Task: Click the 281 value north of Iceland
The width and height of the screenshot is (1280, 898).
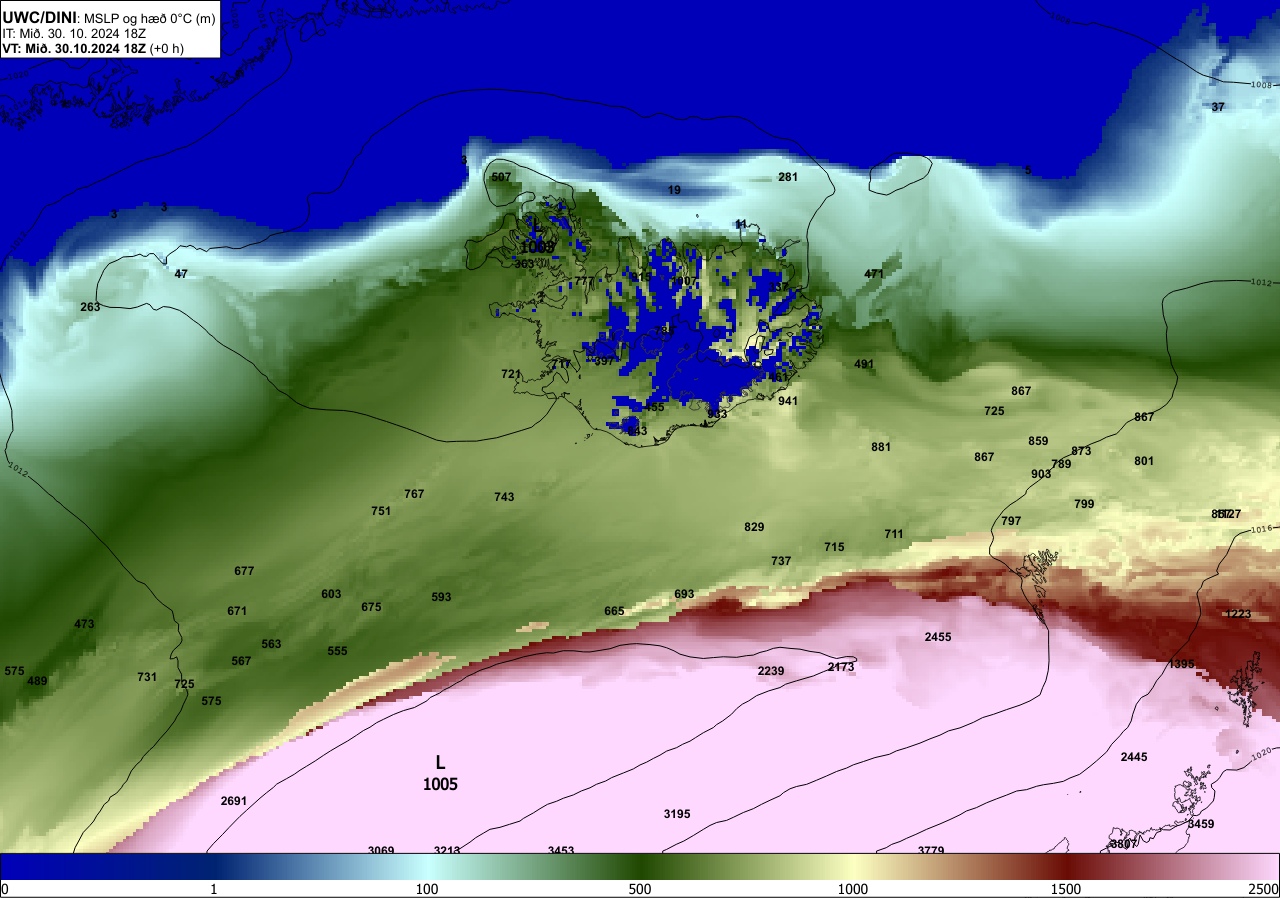Action: [788, 177]
